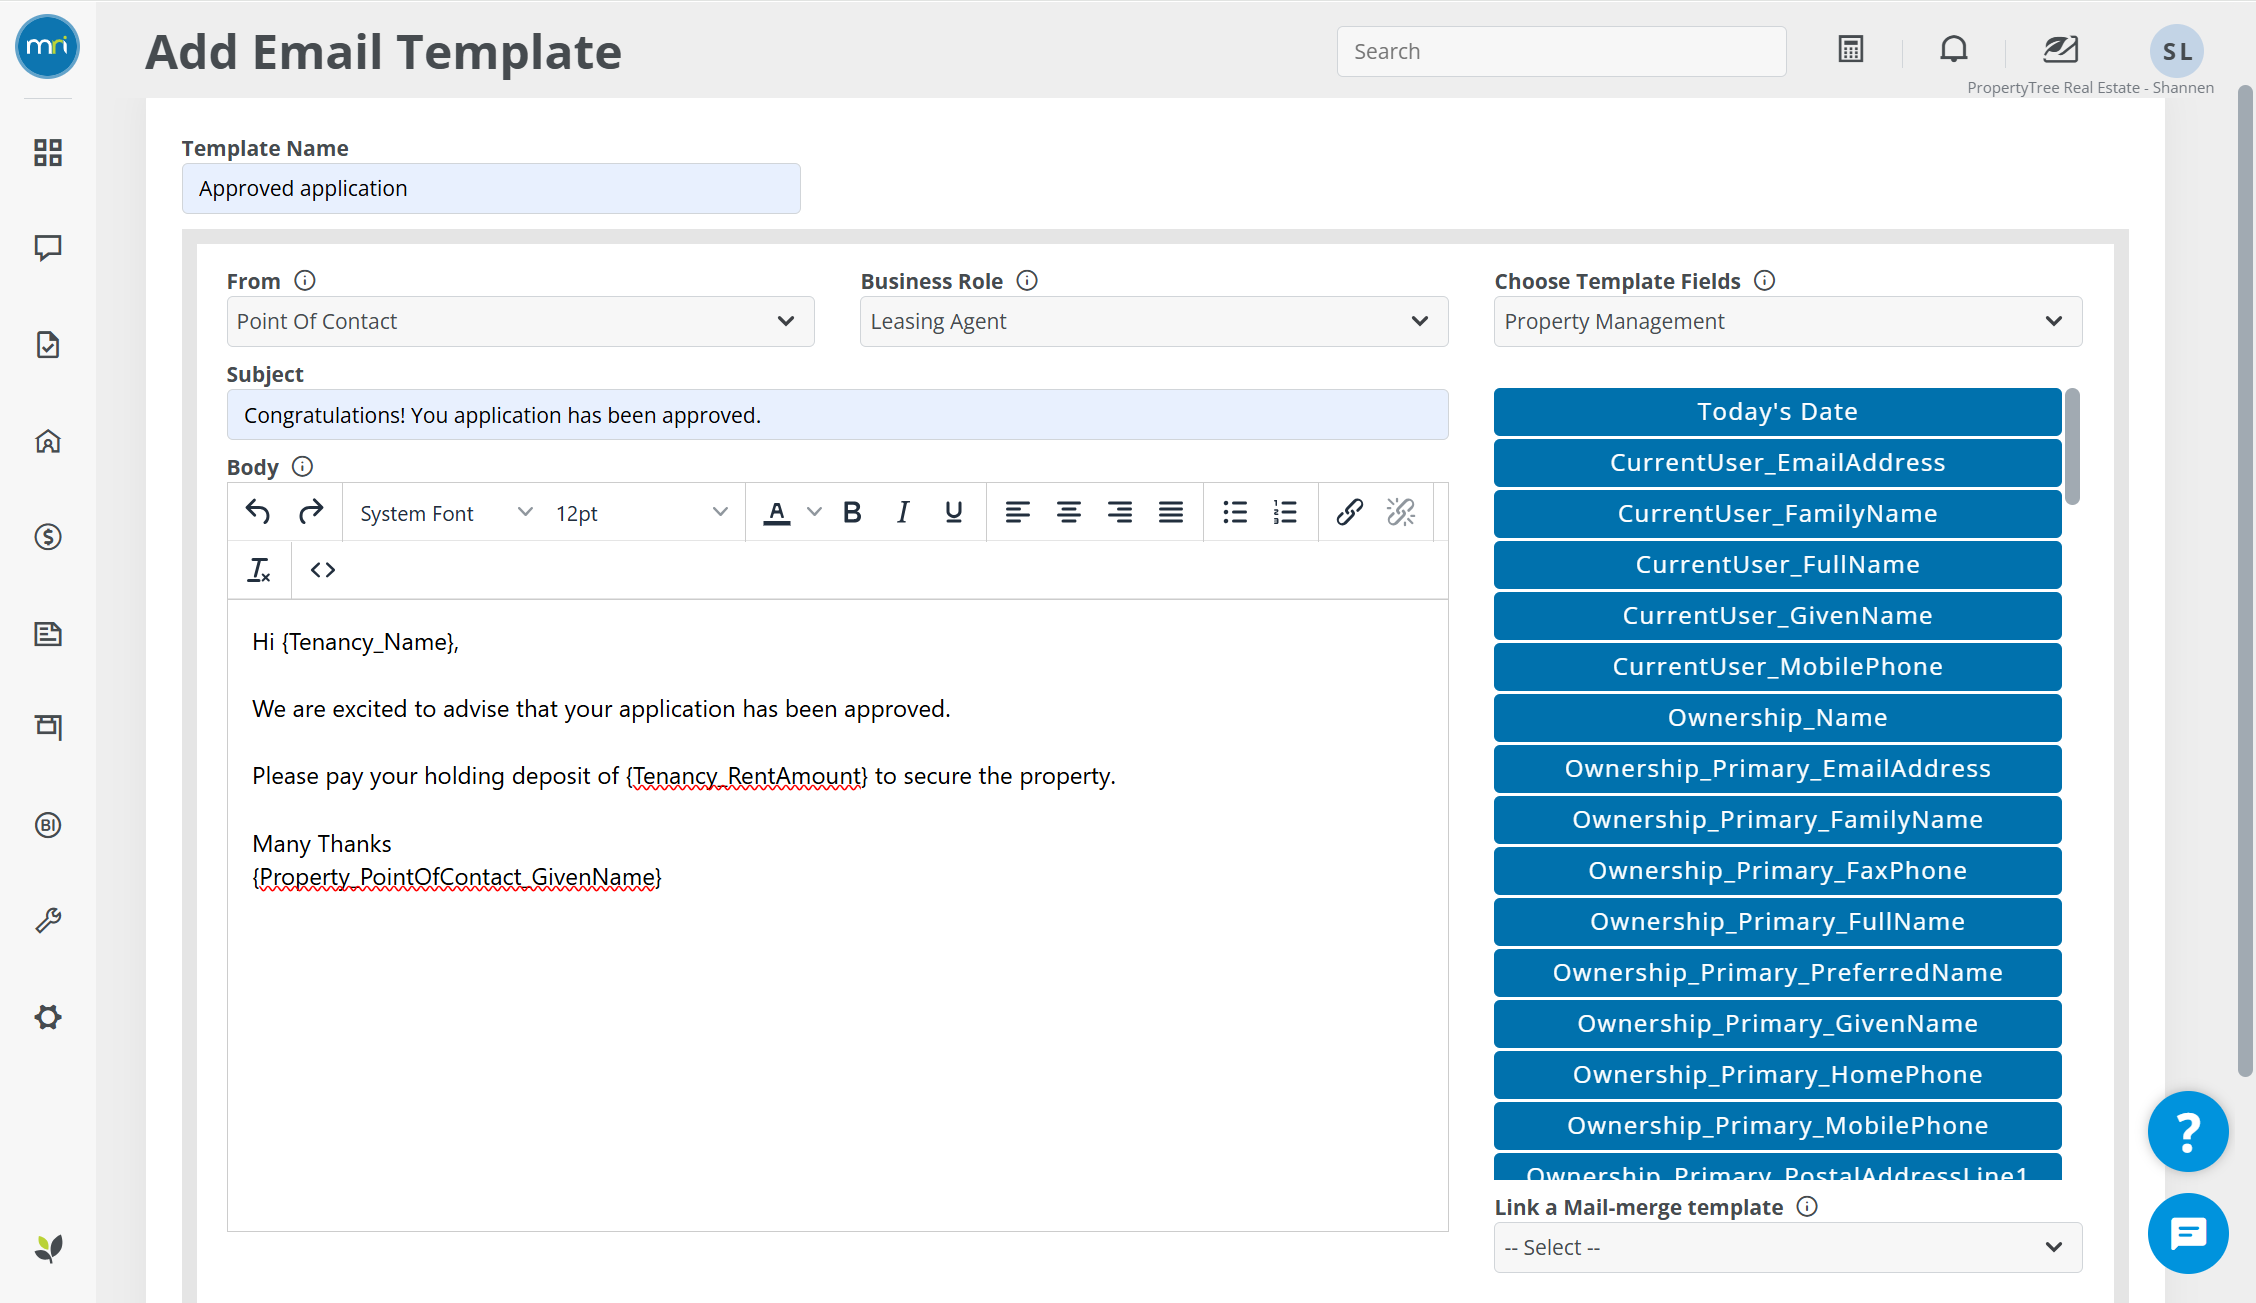Justify body text
2256x1303 pixels.
click(x=1171, y=512)
